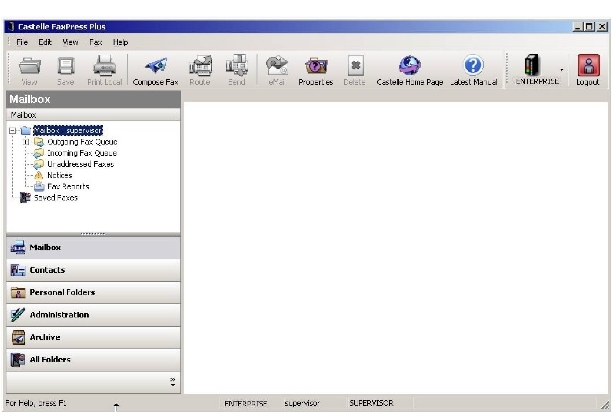
Task: Select the Mailbox supervisor tree item
Action: point(68,130)
